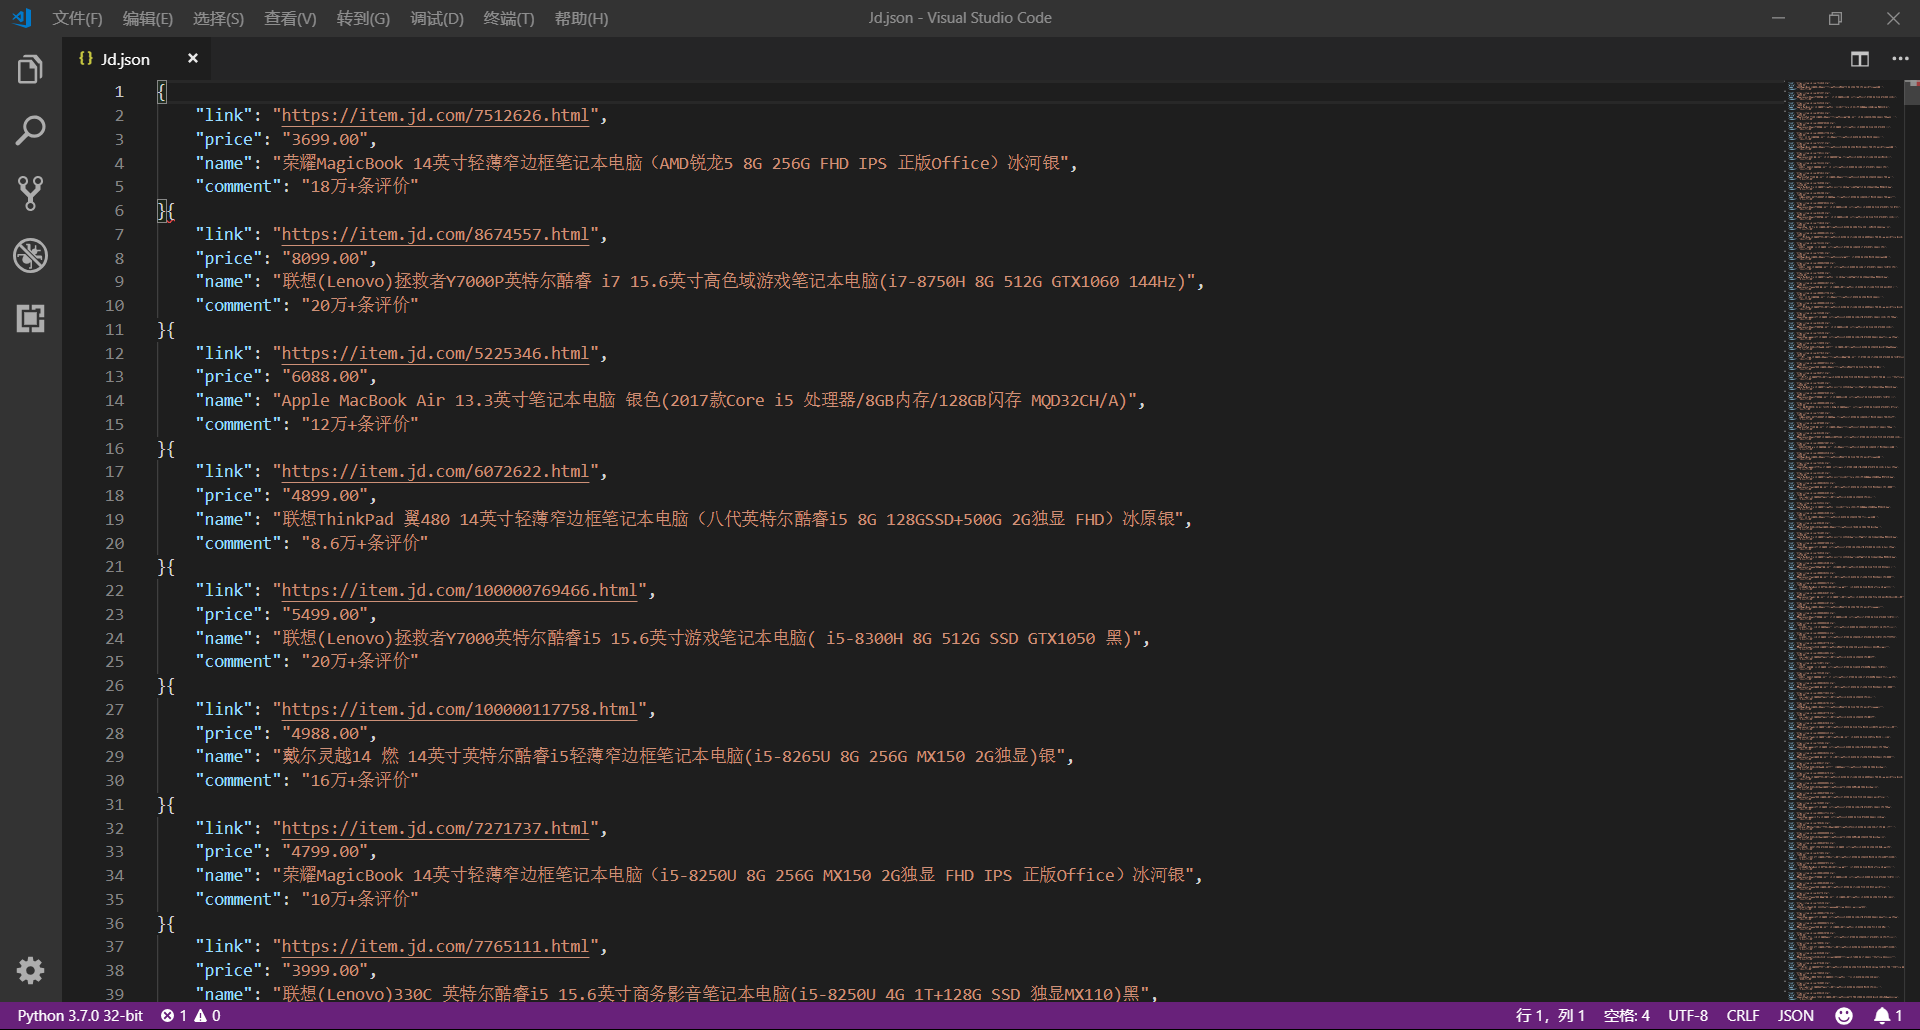Click the UTF-8 encoding selector

[1688, 1016]
